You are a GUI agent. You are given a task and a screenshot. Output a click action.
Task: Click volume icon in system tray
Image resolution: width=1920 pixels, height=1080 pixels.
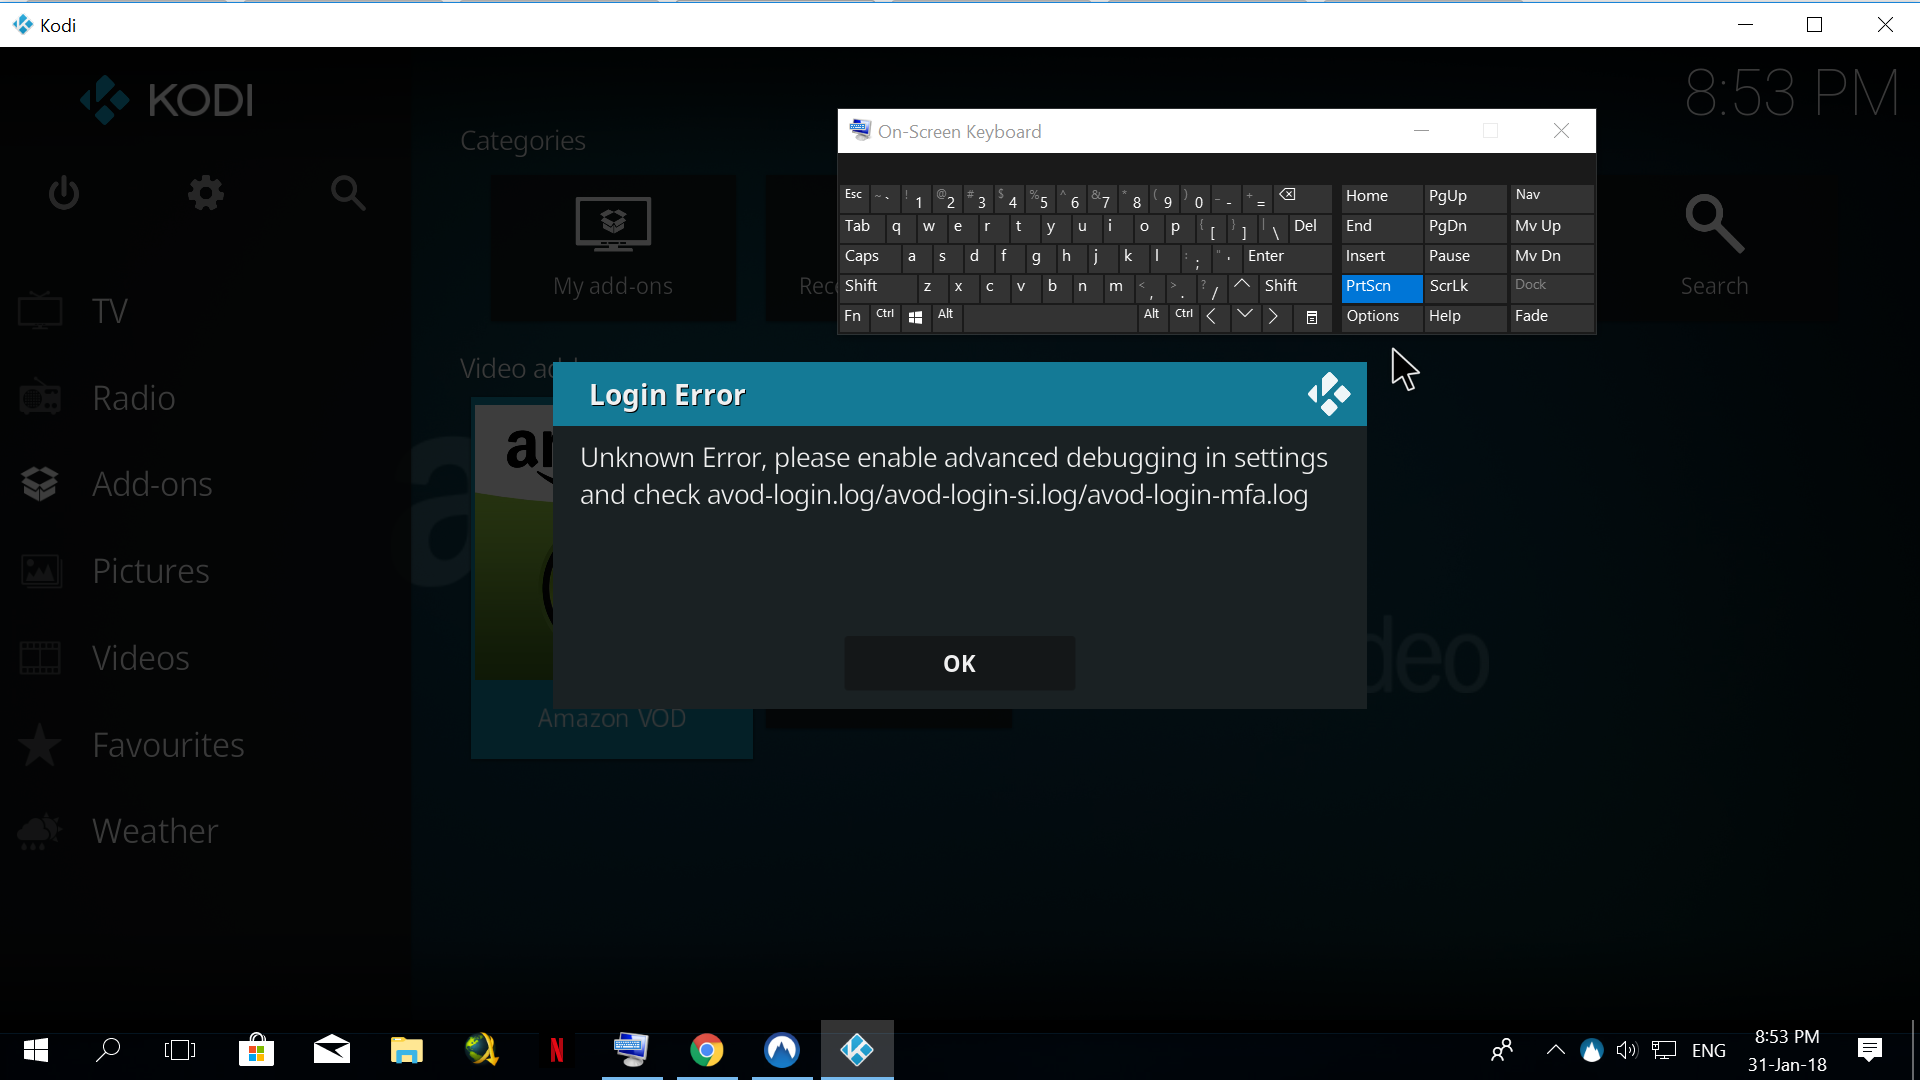pyautogui.click(x=1627, y=1050)
